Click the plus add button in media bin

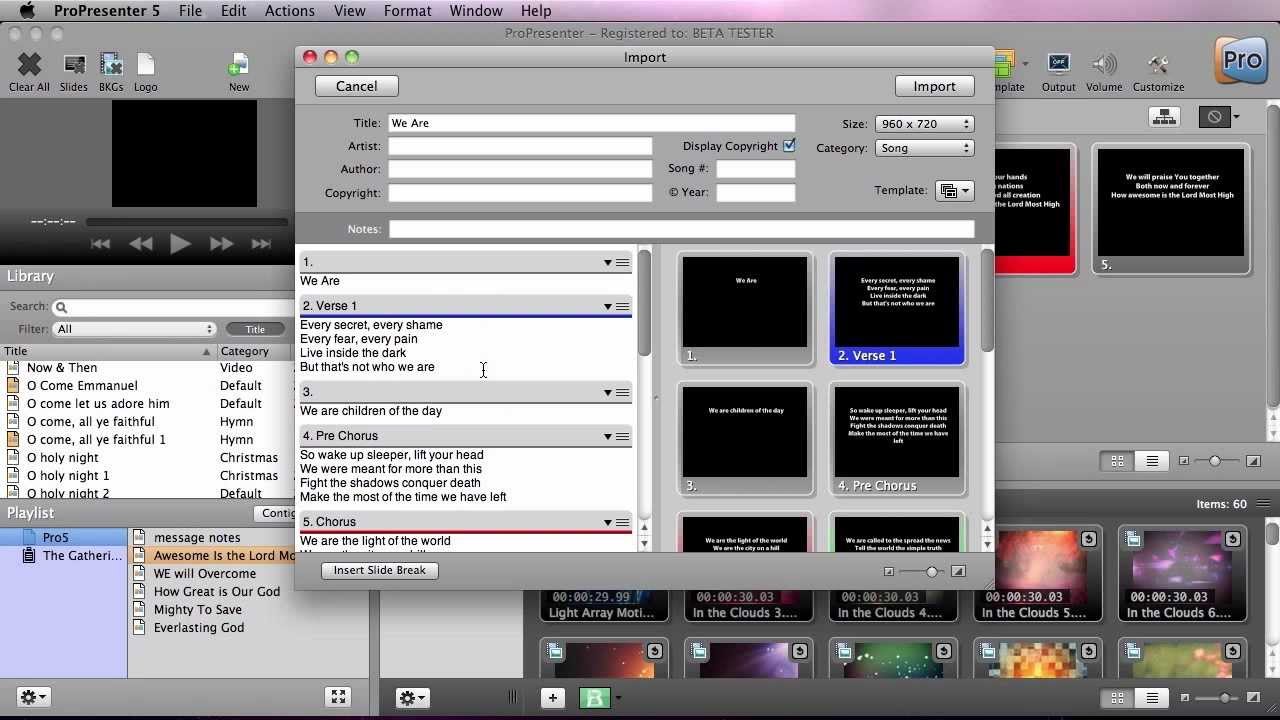(552, 698)
